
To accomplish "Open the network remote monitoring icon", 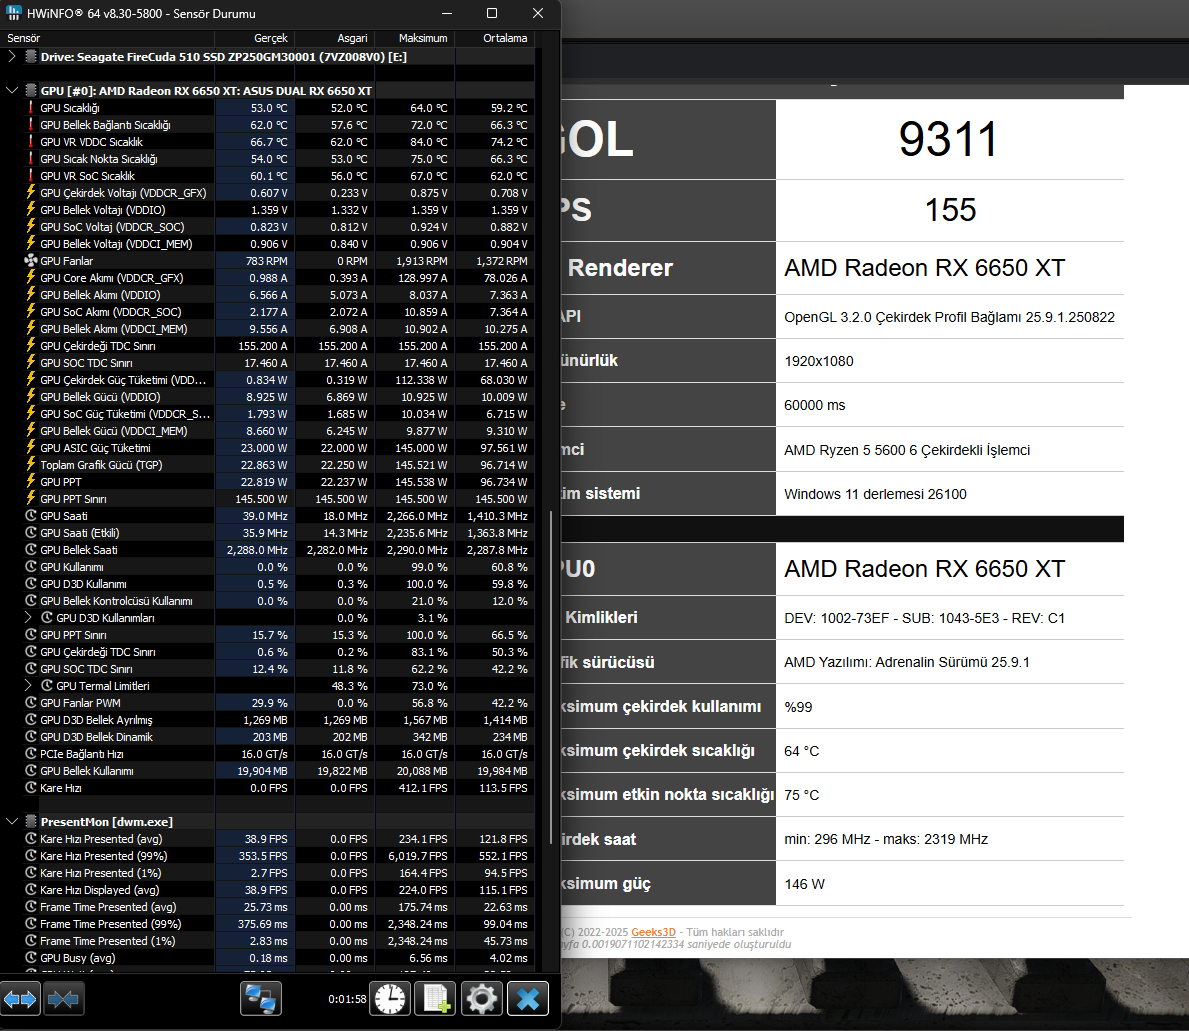I will 261,999.
